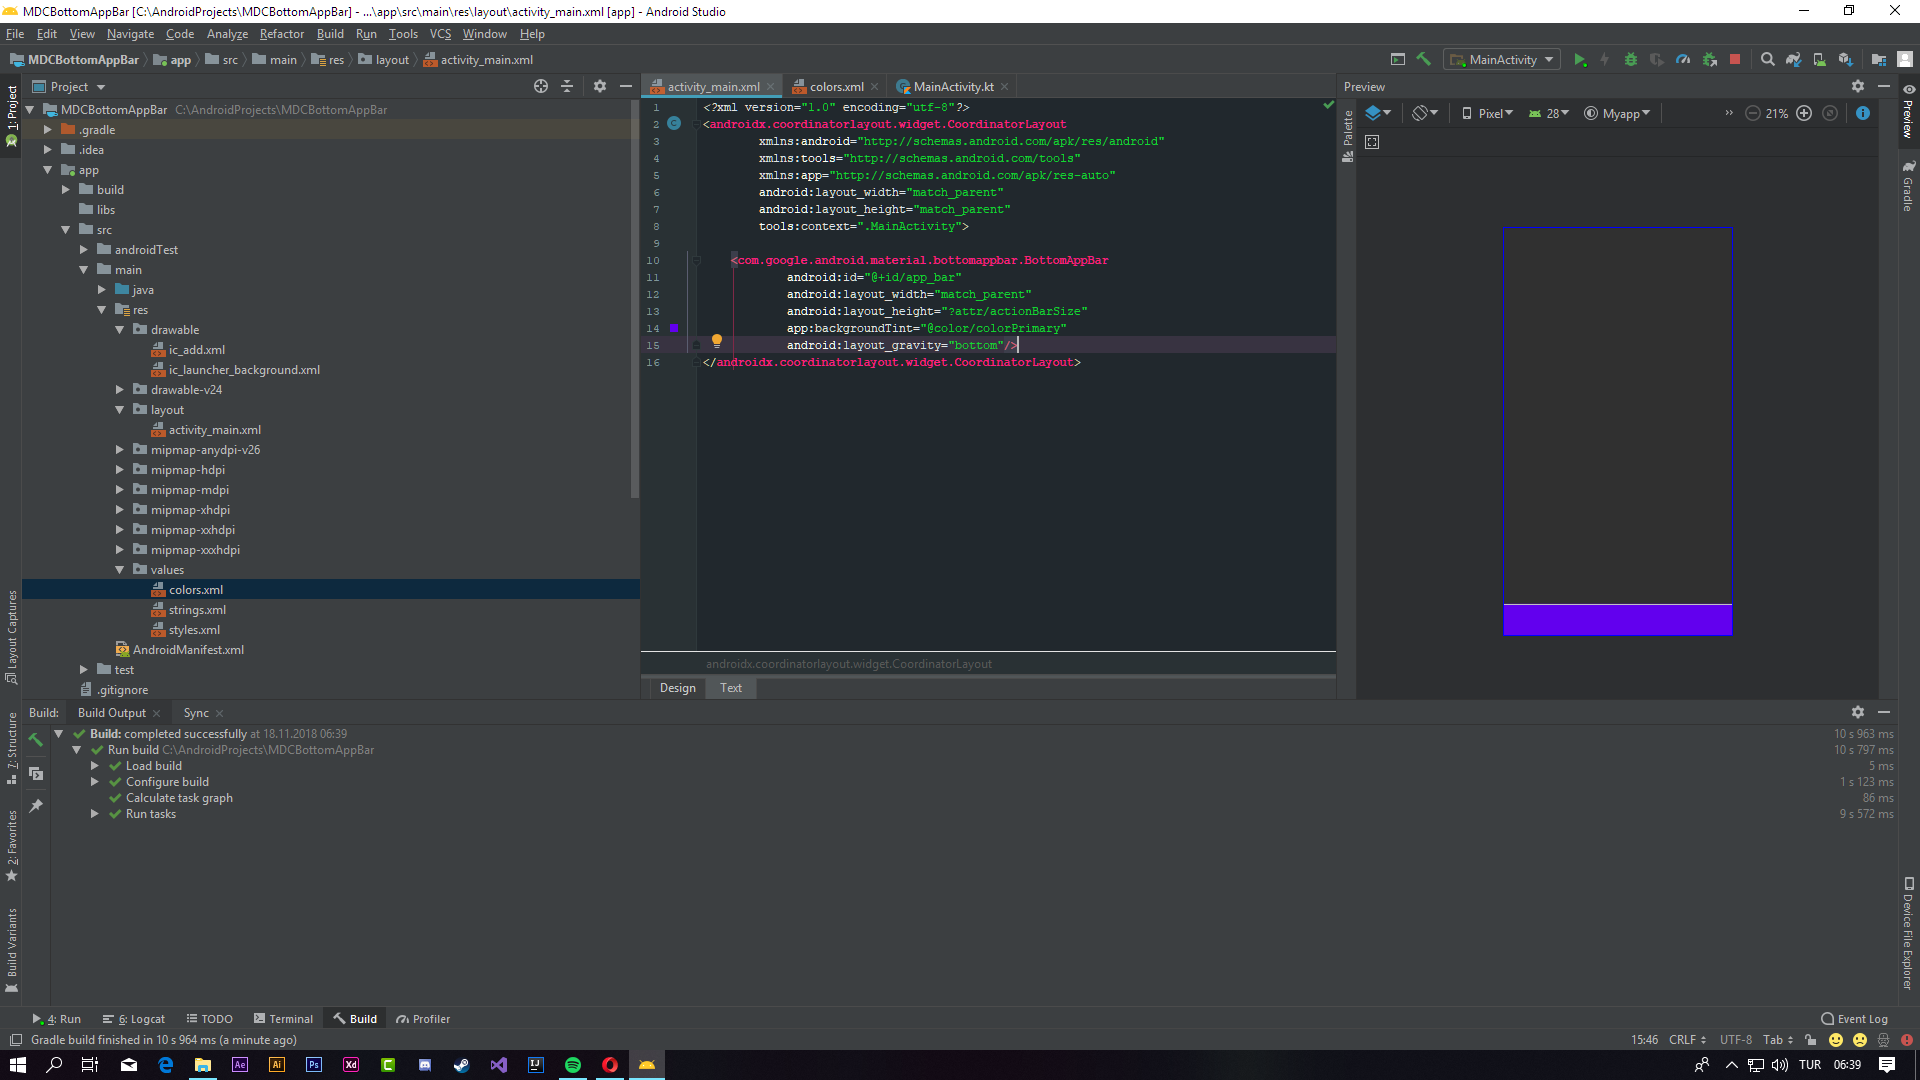Open the MainActivity run configuration dropdown
This screenshot has height=1080, width=1920.
coord(1502,60)
